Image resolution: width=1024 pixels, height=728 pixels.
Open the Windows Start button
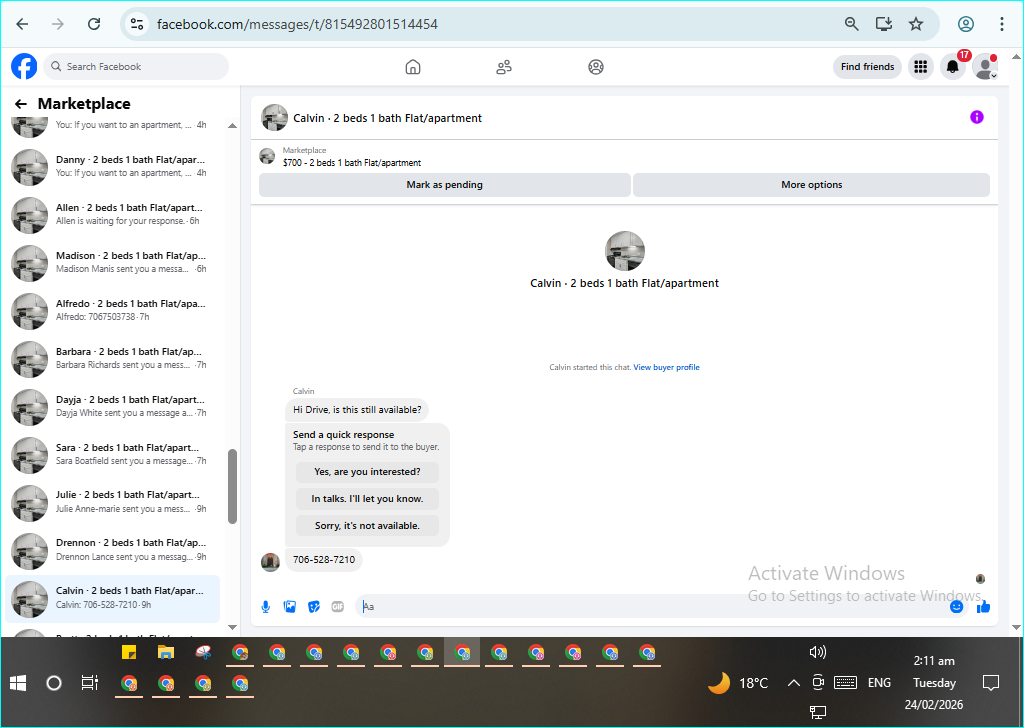[18, 683]
